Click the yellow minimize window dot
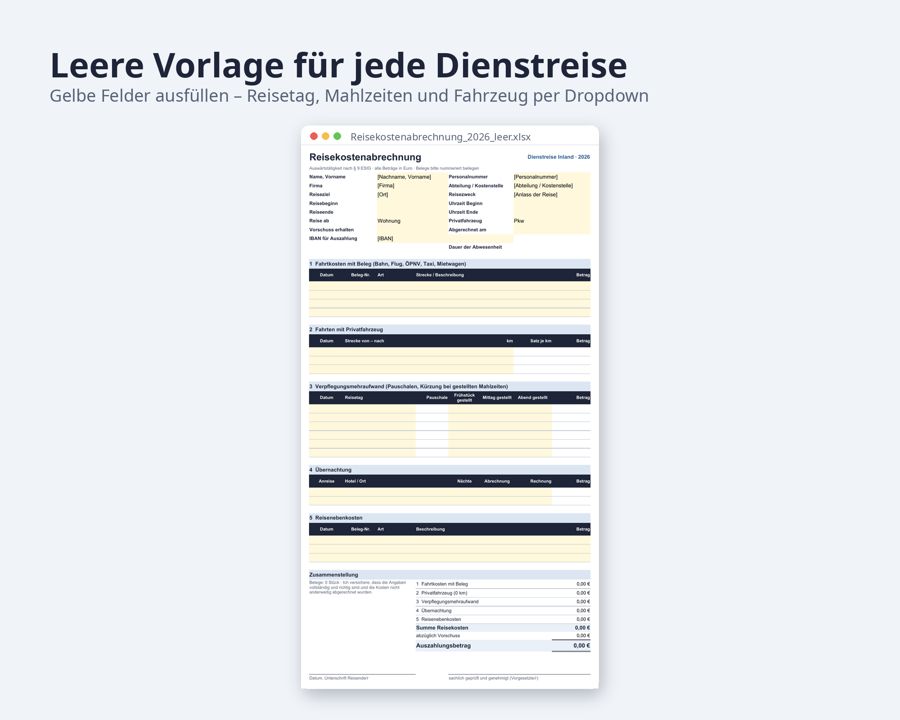Image resolution: width=900 pixels, height=720 pixels. 325,136
